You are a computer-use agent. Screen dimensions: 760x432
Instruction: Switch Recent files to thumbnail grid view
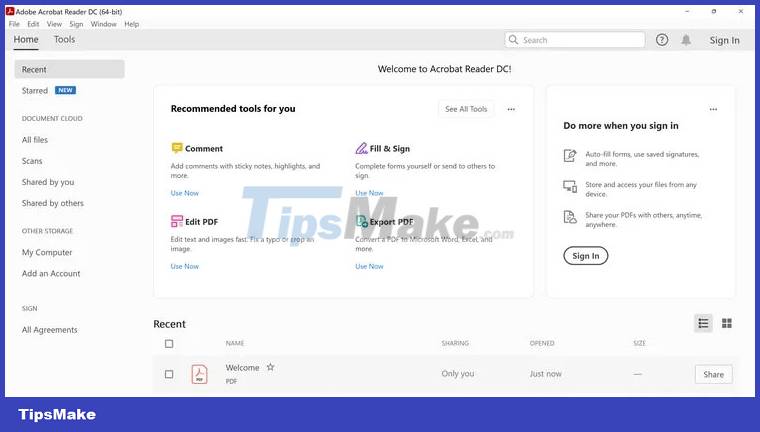click(x=727, y=323)
